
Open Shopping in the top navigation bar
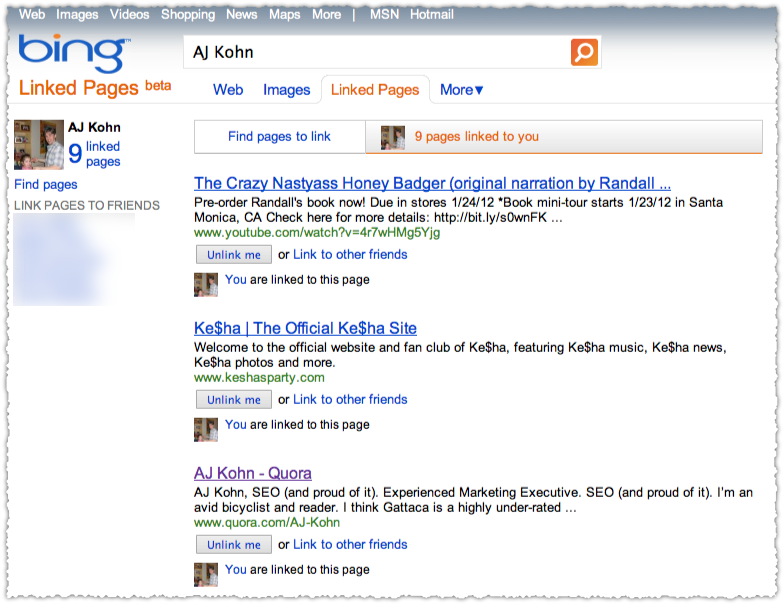(x=188, y=14)
